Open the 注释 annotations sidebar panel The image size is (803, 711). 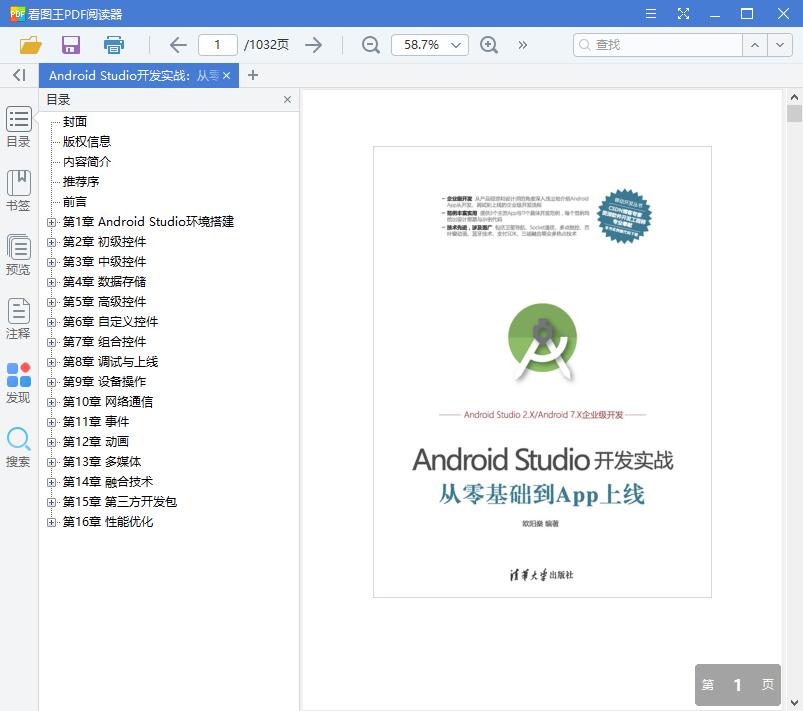coord(18,319)
